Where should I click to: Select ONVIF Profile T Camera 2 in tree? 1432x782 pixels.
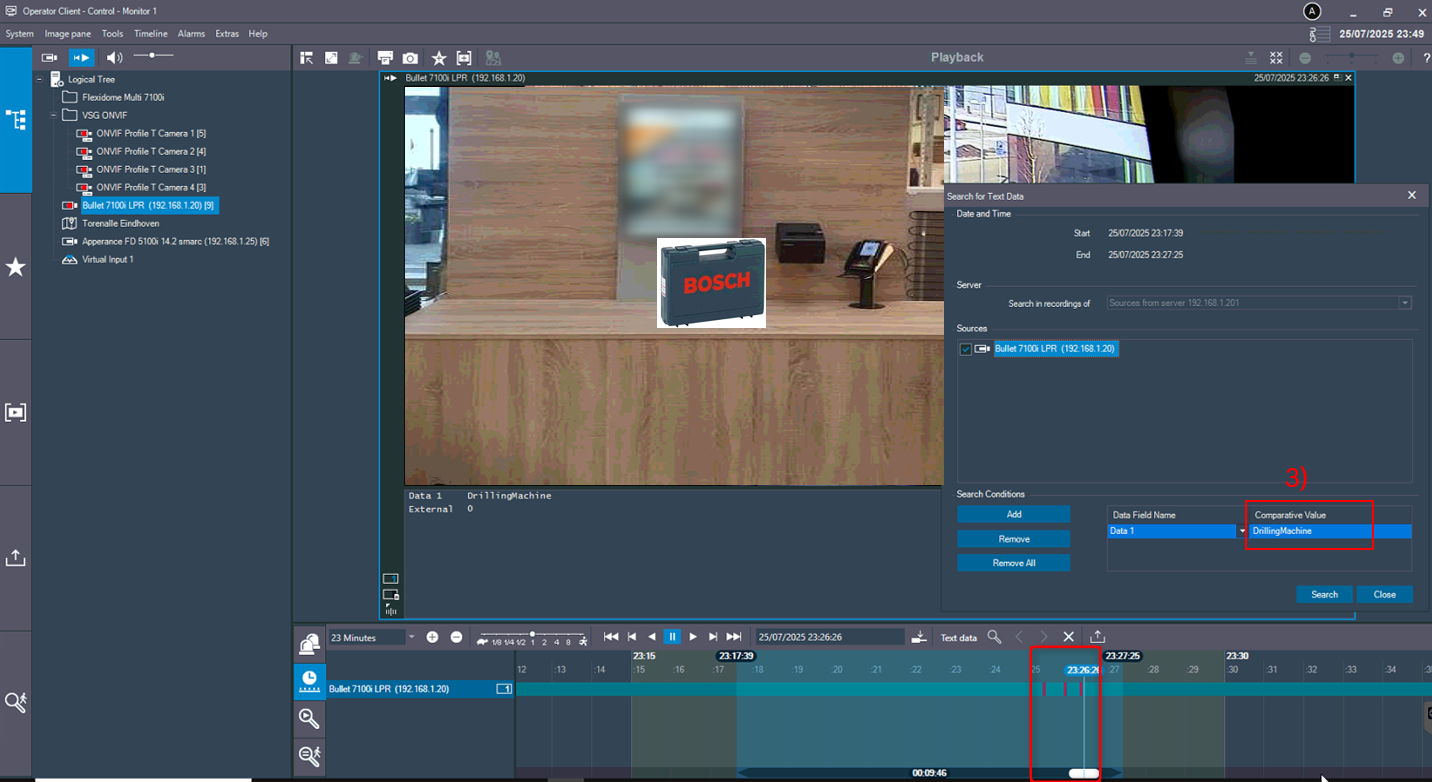point(144,151)
